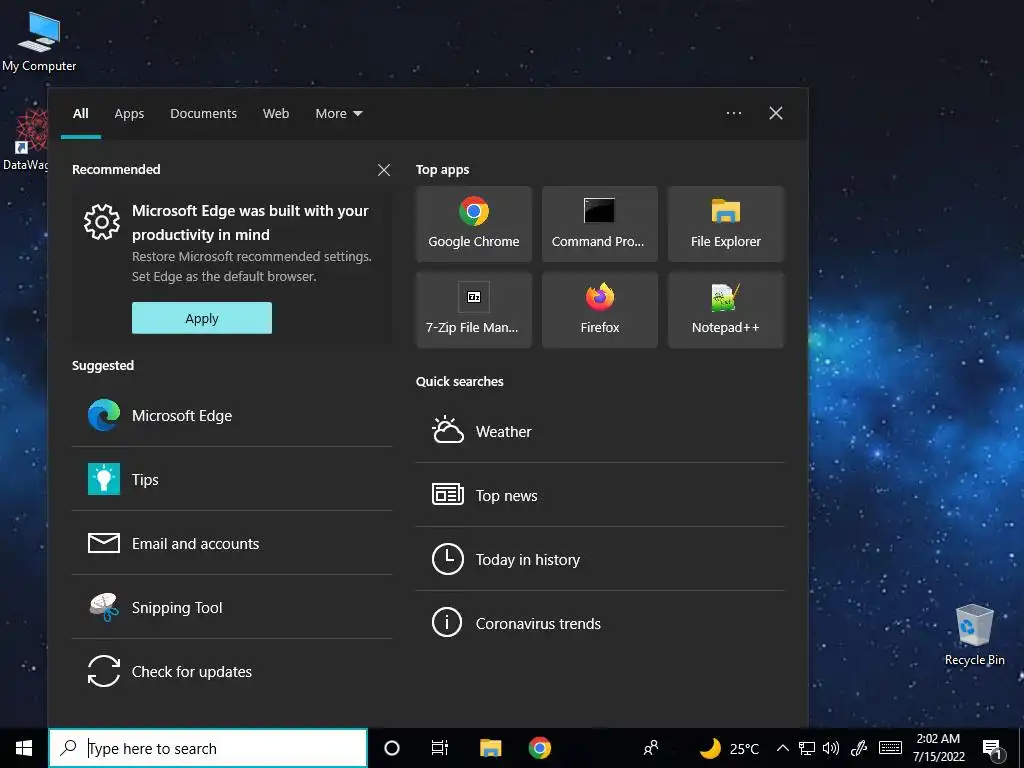Open the notification action center
This screenshot has width=1024, height=768.
[x=993, y=748]
